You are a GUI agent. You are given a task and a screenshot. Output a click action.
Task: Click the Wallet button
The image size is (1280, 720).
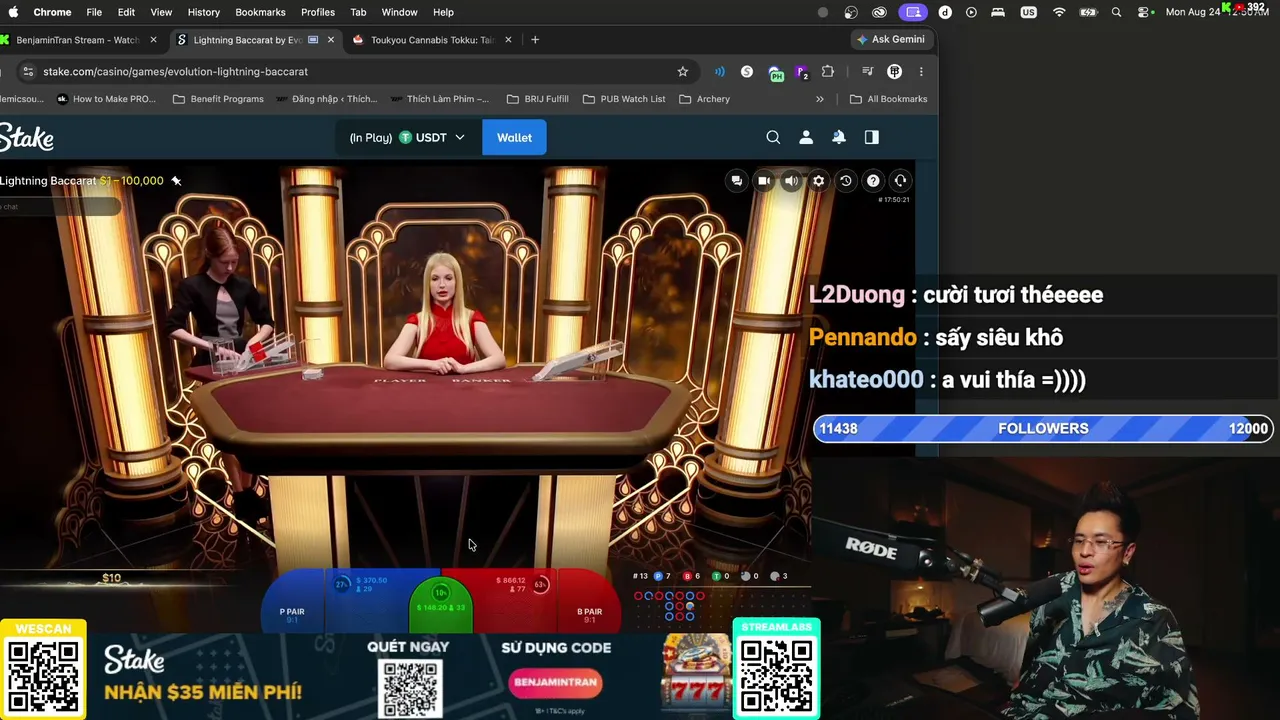pos(514,137)
